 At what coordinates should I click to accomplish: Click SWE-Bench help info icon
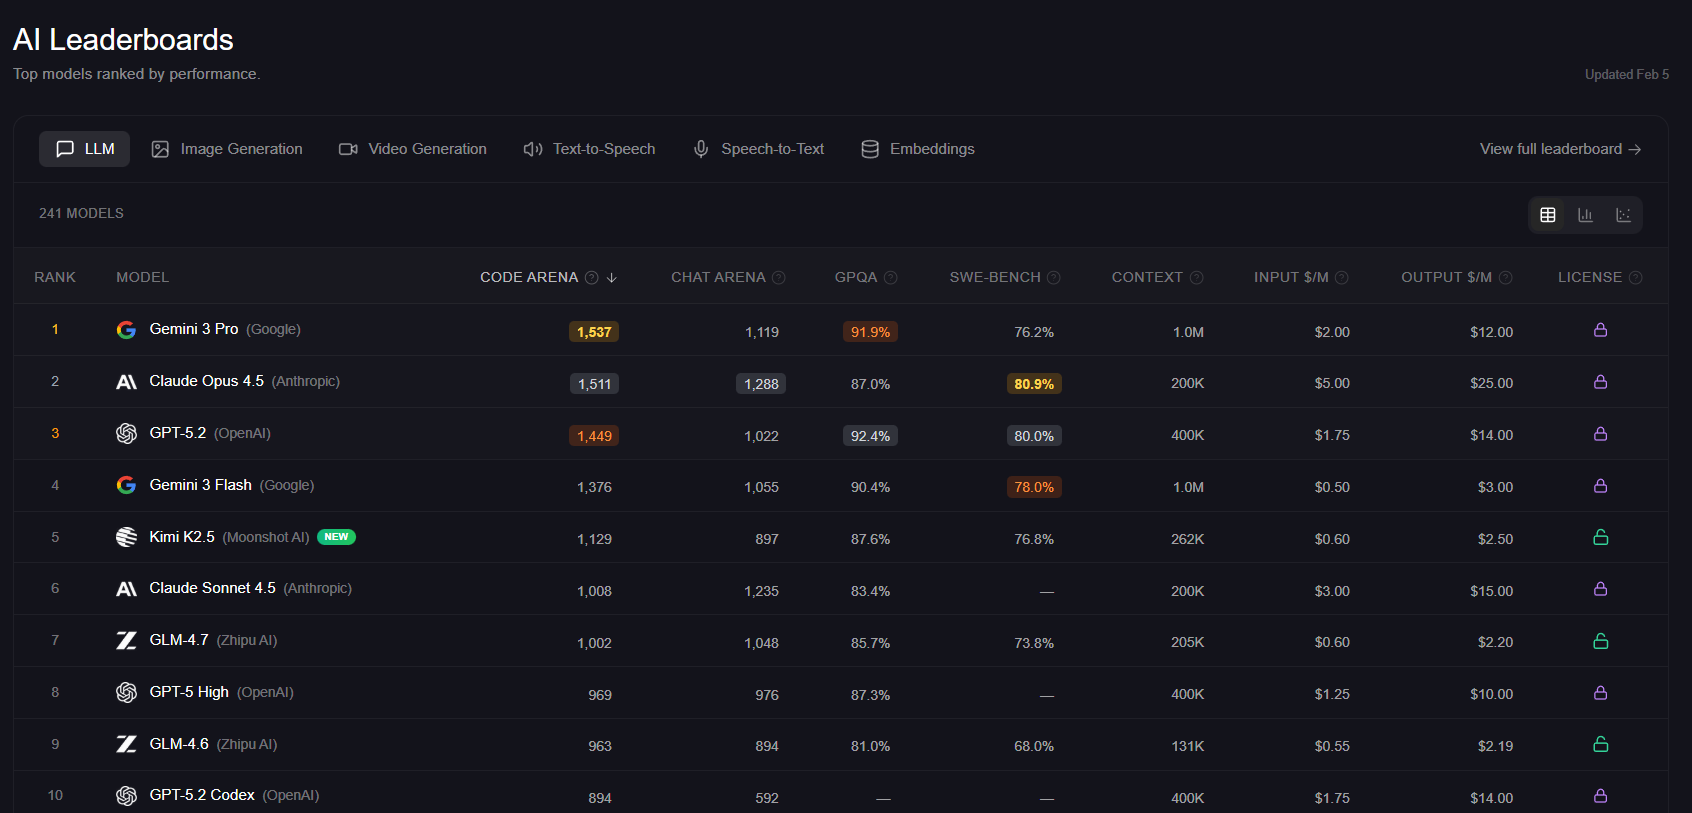[x=1053, y=278]
